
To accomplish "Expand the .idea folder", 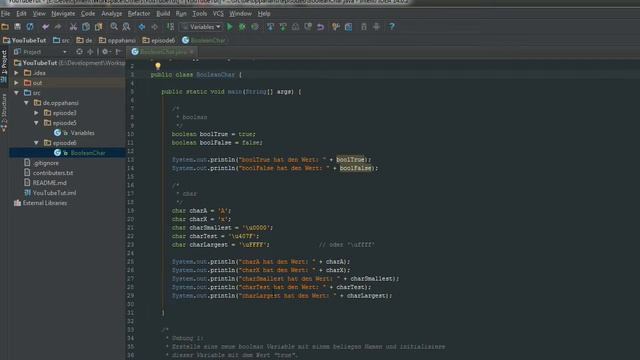I will (16, 73).
